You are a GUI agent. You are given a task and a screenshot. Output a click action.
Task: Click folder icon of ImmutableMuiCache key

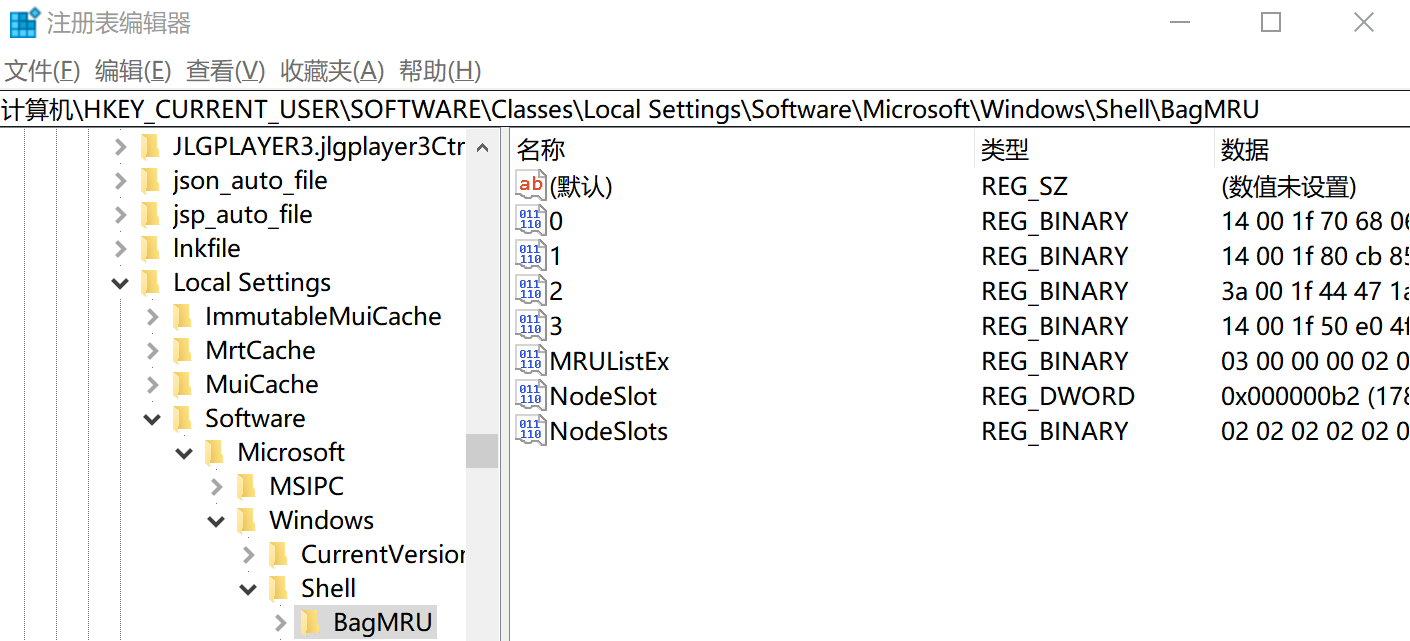[x=183, y=317]
